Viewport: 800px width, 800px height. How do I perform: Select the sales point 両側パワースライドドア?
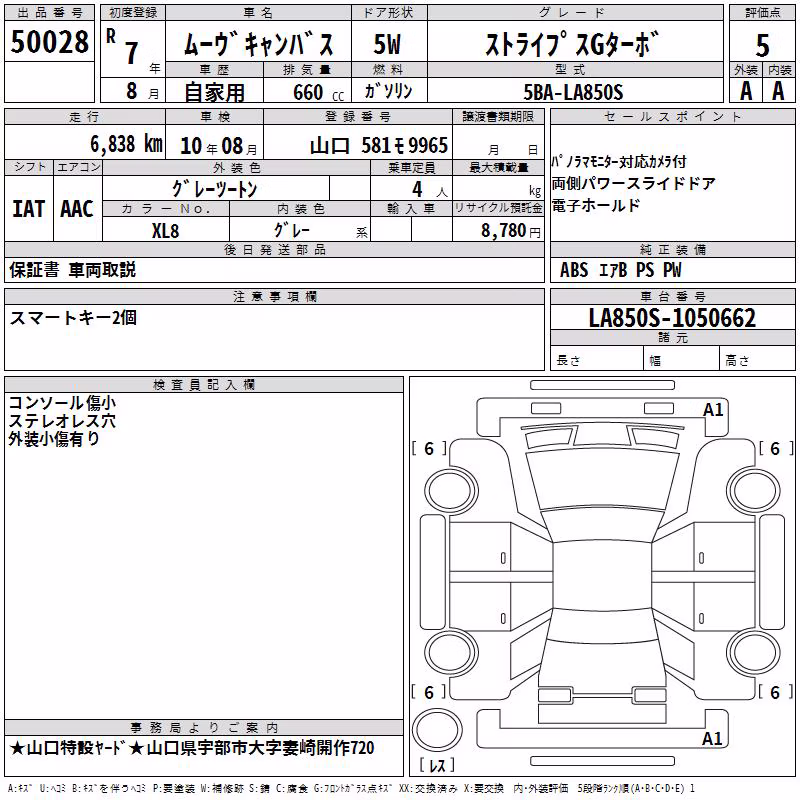tap(634, 184)
